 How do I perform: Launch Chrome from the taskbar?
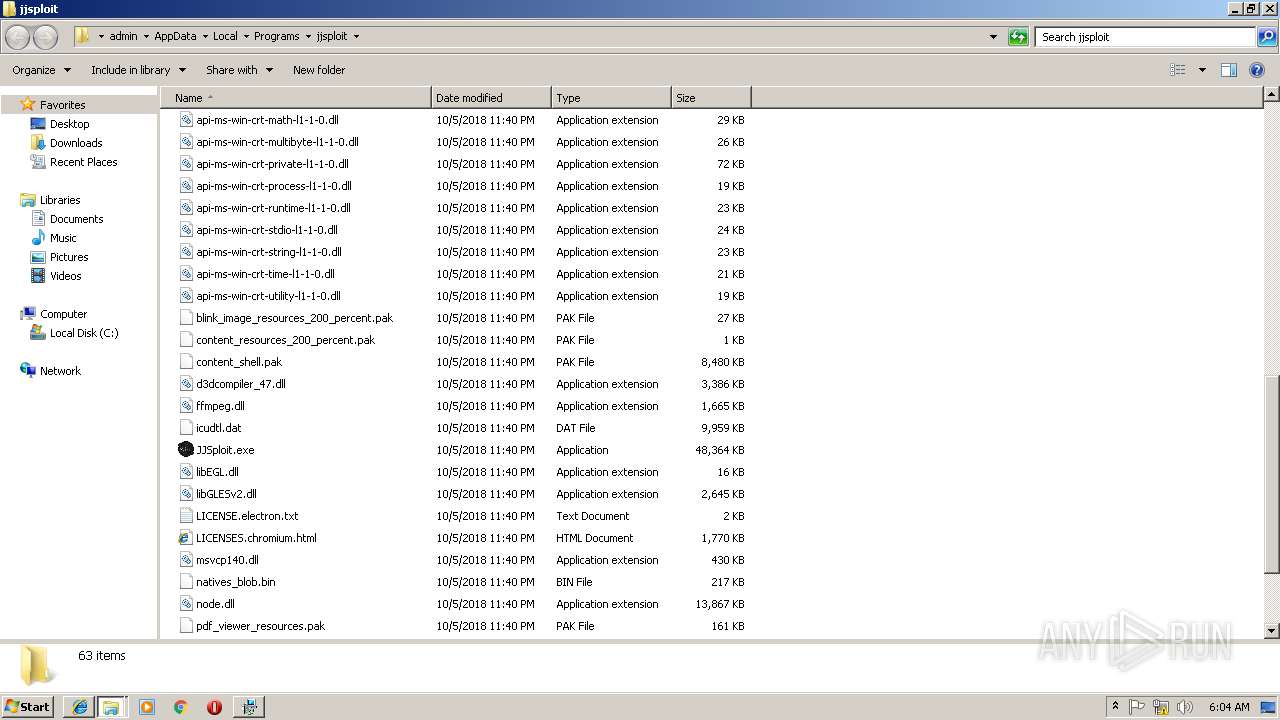pos(181,706)
